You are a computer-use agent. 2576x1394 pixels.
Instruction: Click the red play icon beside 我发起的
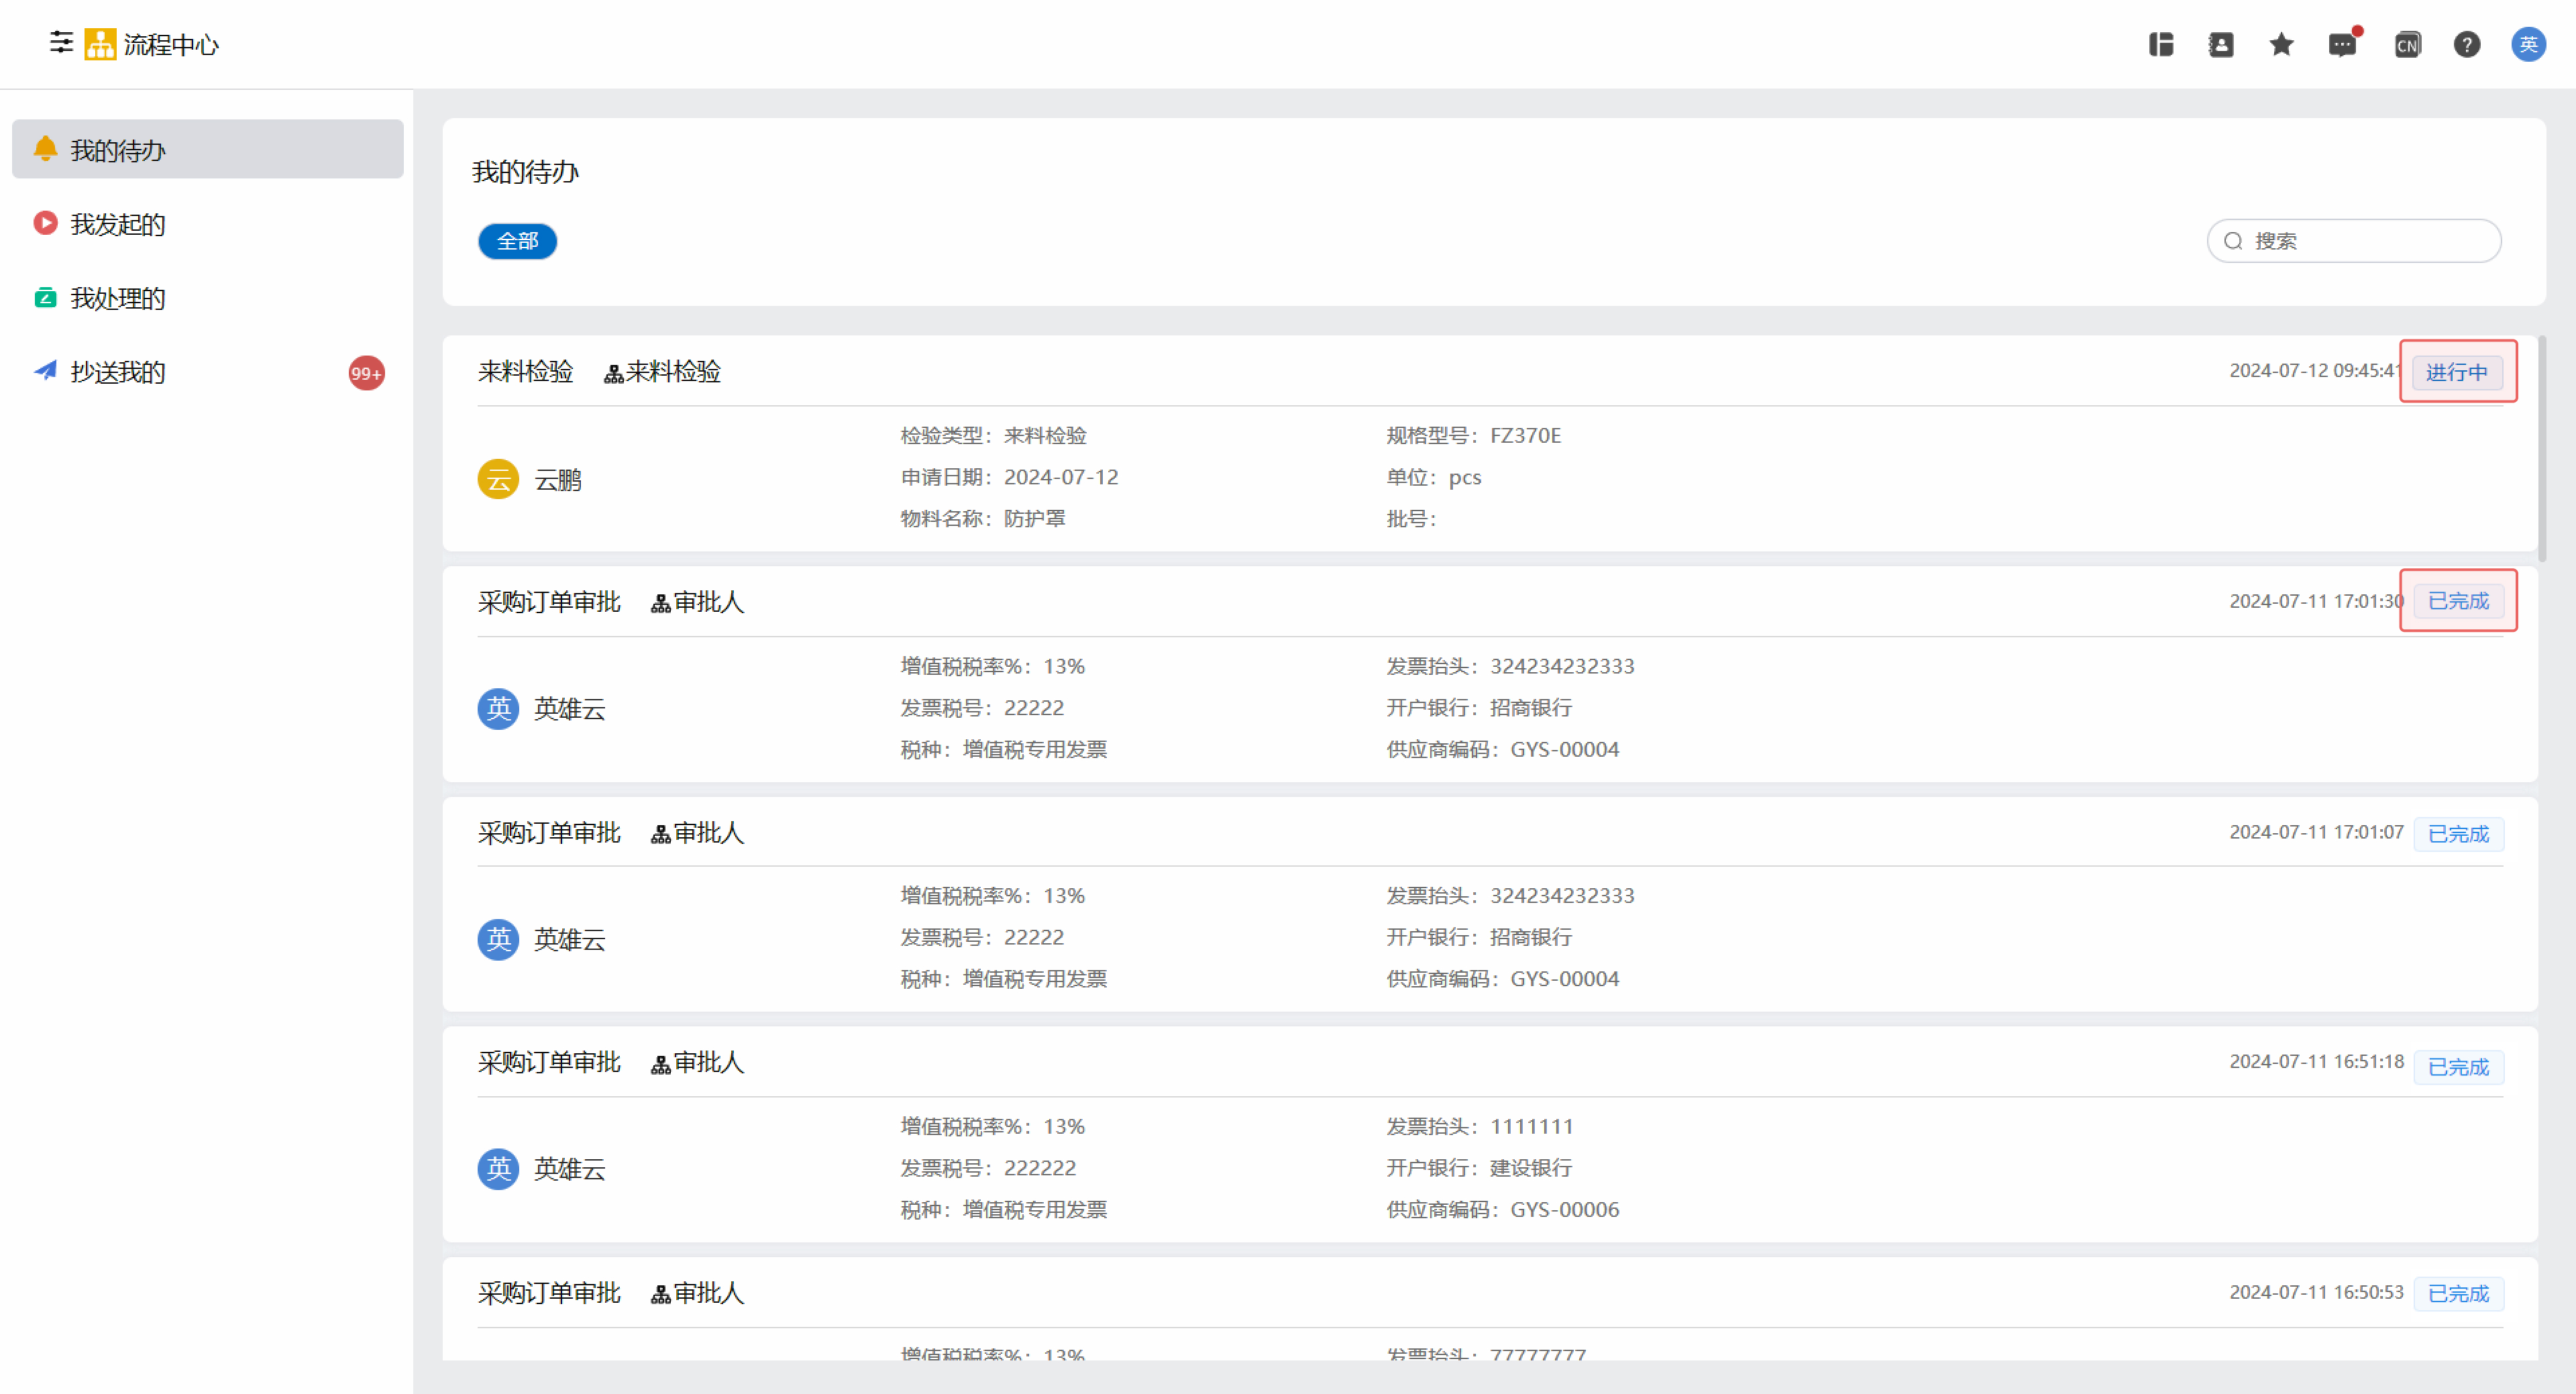pyautogui.click(x=45, y=223)
